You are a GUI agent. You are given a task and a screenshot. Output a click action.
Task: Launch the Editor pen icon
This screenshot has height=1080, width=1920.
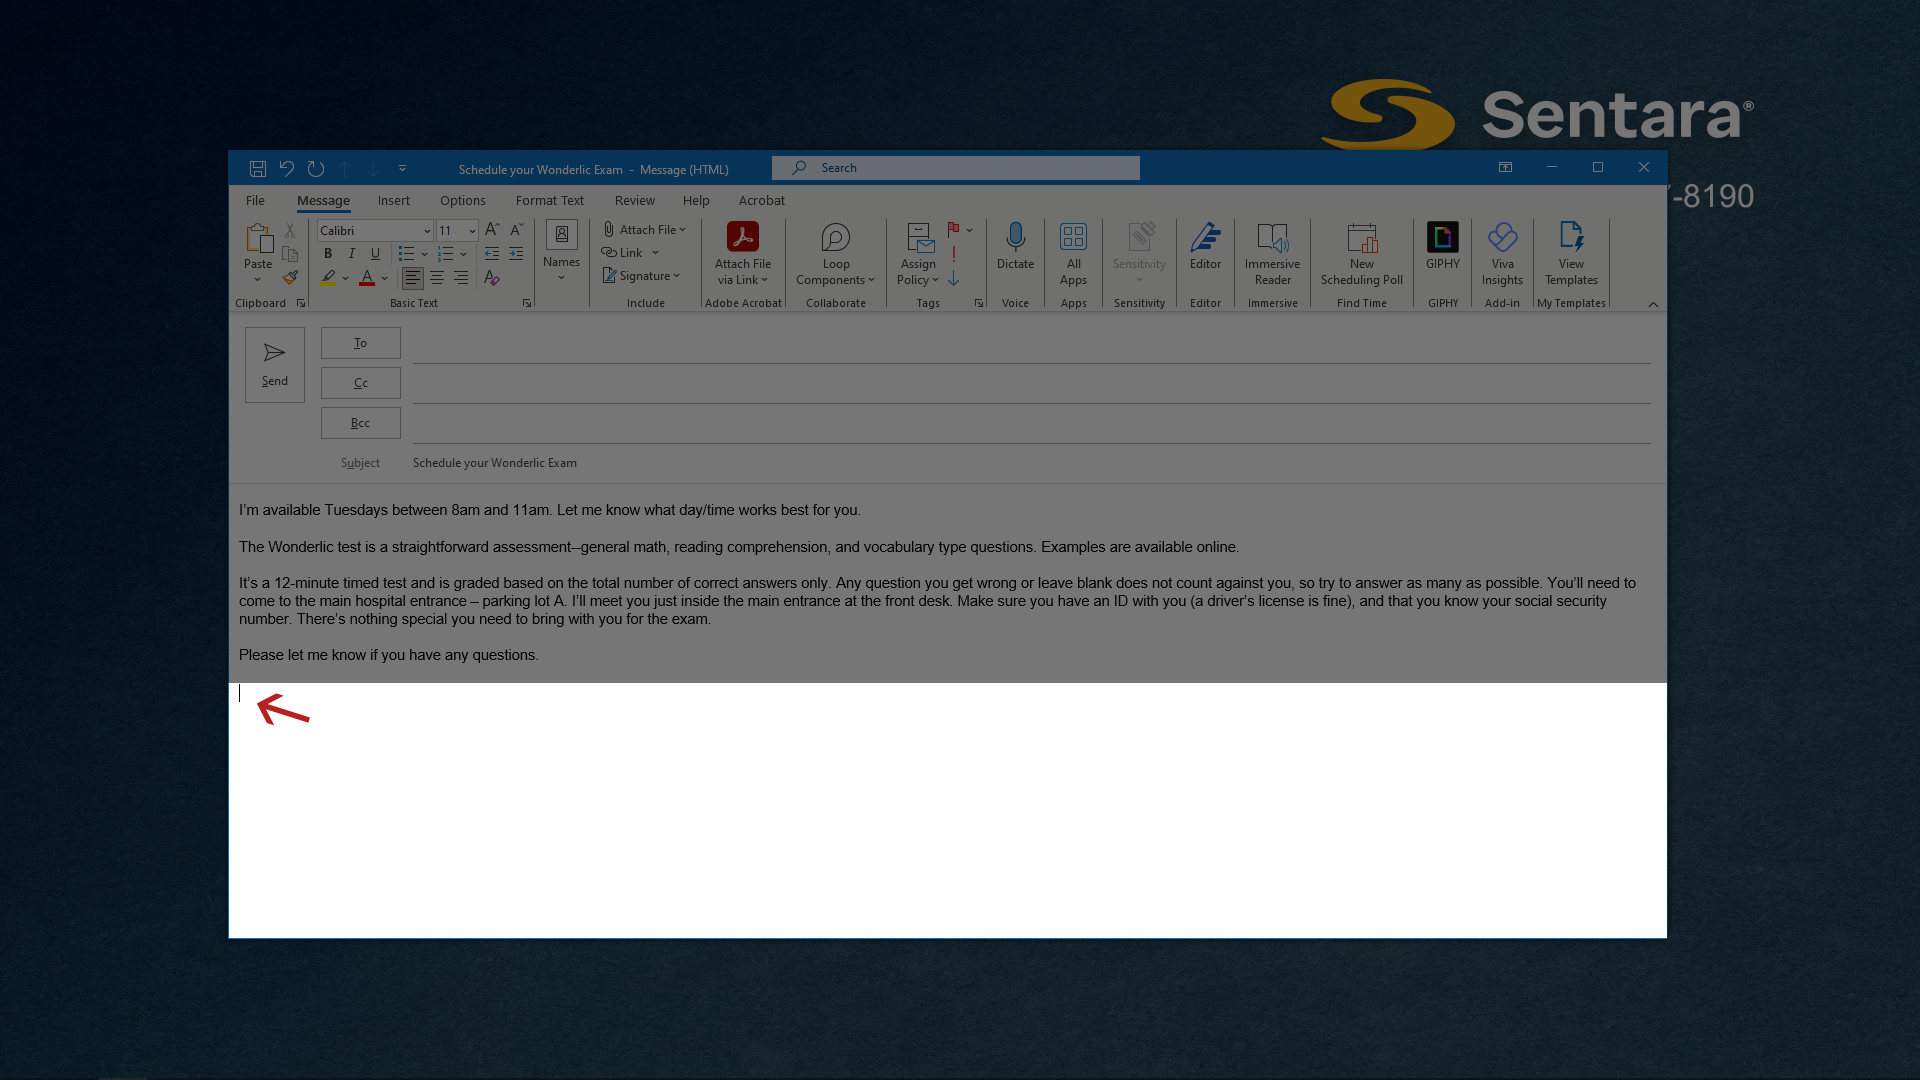tap(1205, 237)
